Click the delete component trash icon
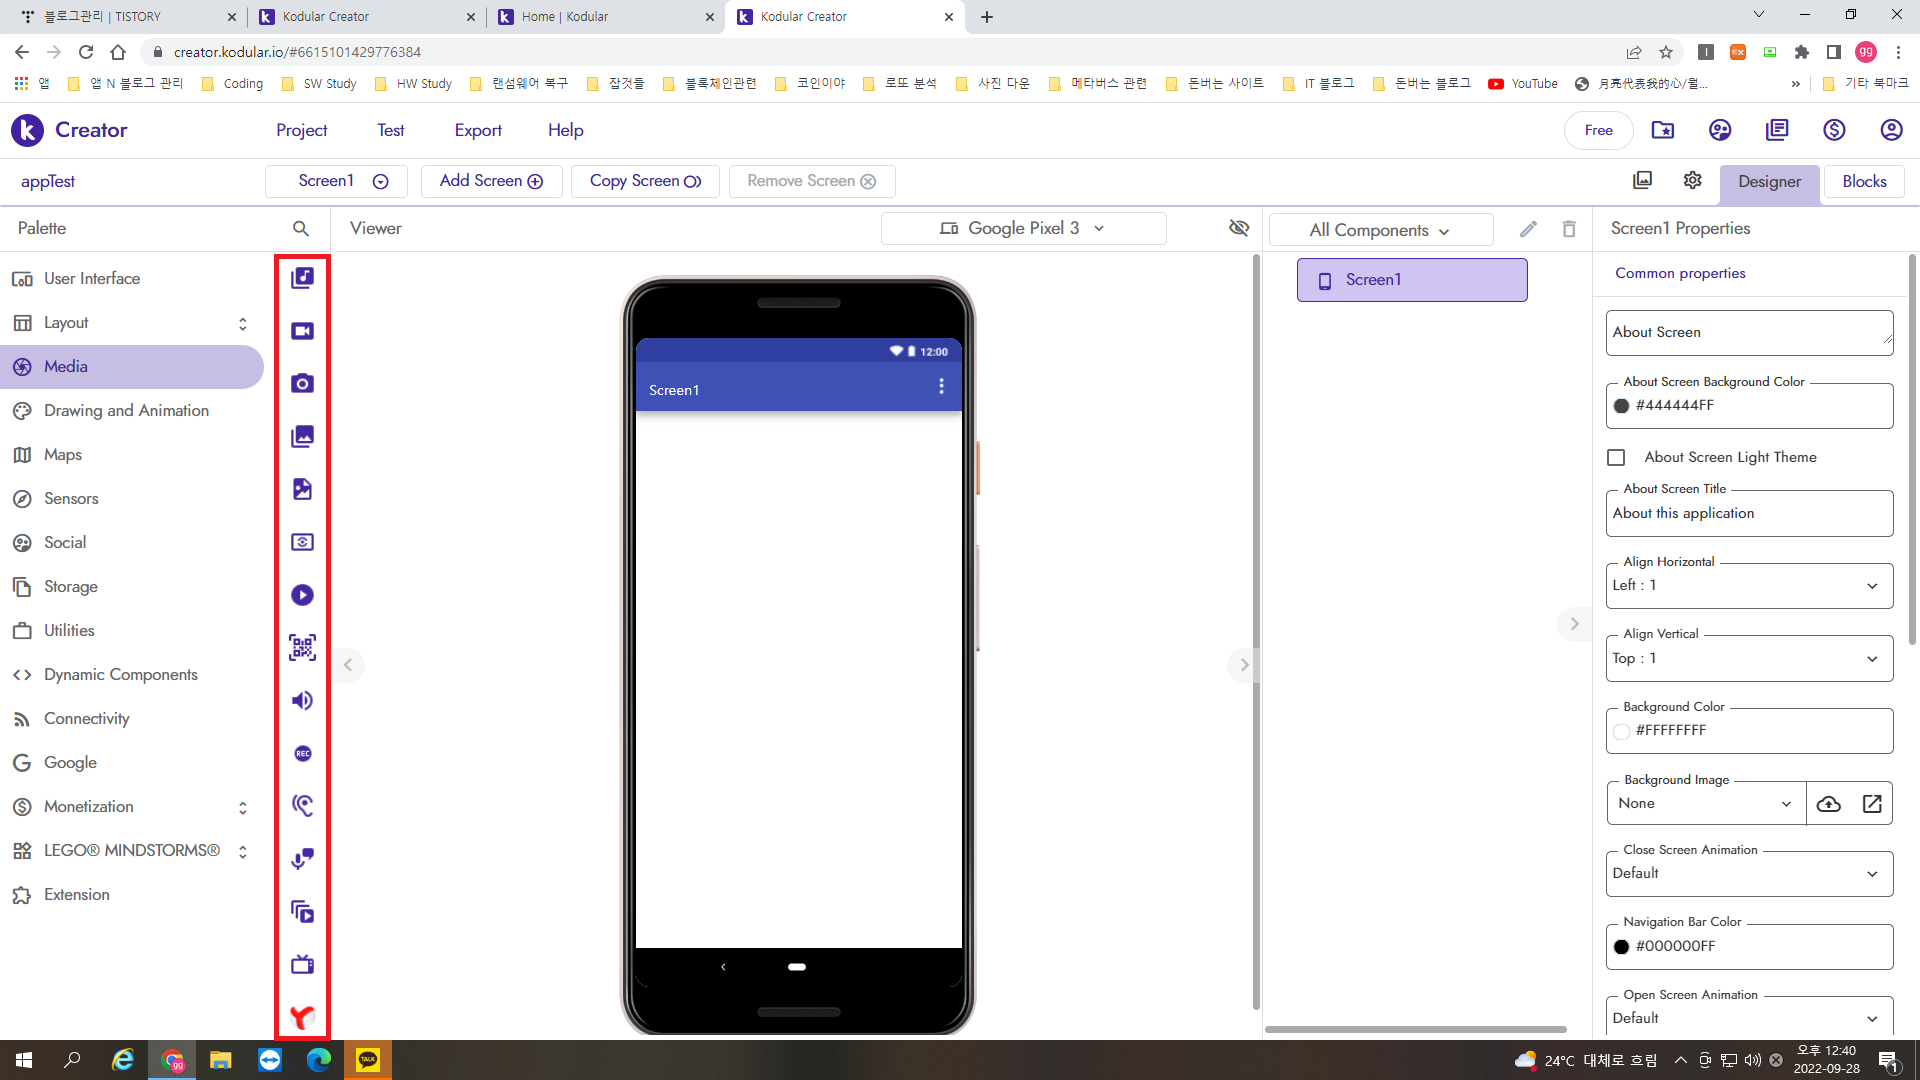 tap(1569, 229)
